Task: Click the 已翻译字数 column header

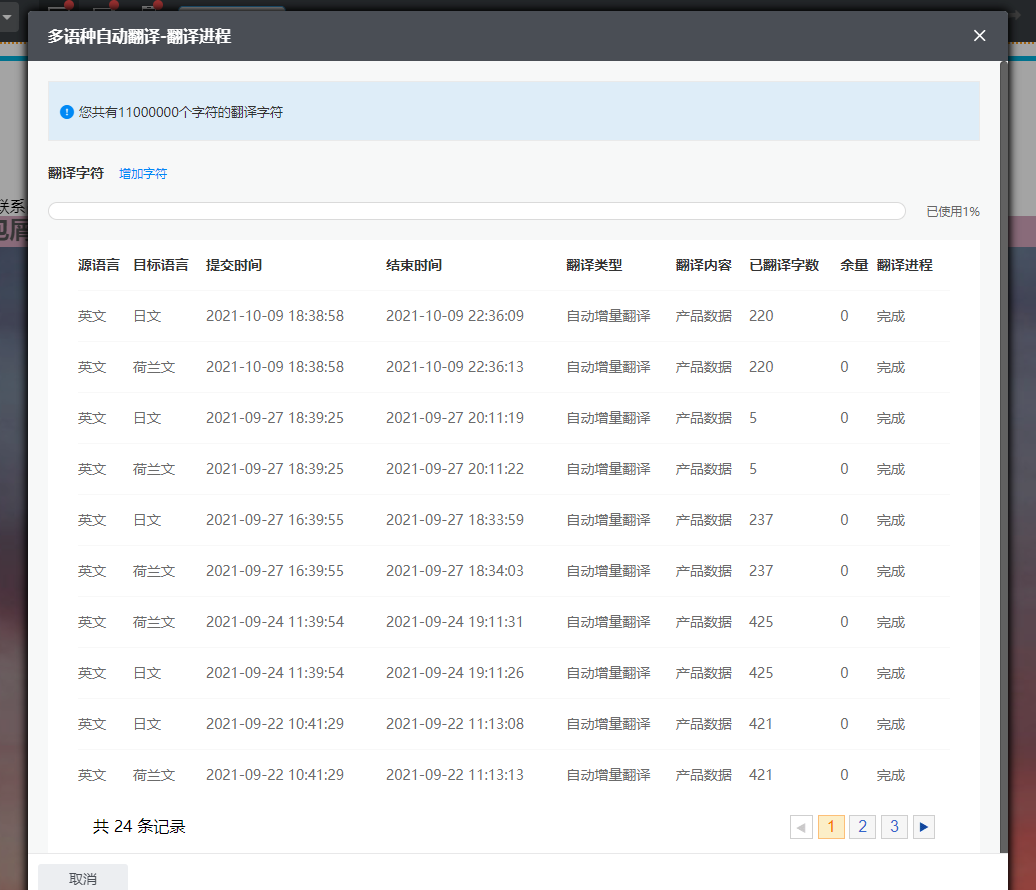Action: (784, 265)
